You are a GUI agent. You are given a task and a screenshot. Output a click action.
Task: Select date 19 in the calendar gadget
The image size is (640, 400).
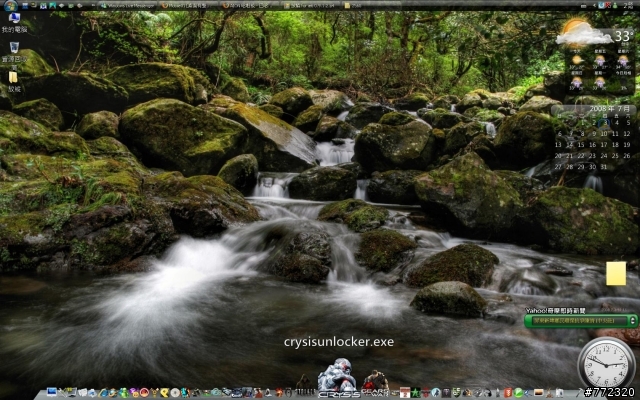coord(627,144)
